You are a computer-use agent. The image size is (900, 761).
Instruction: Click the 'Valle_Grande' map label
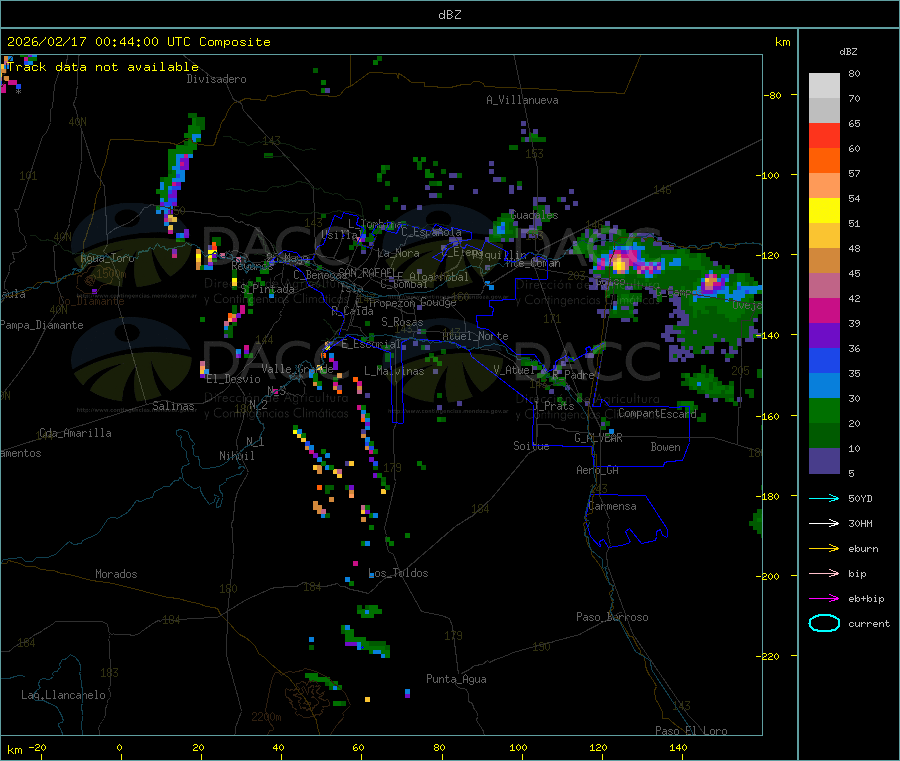tap(297, 368)
